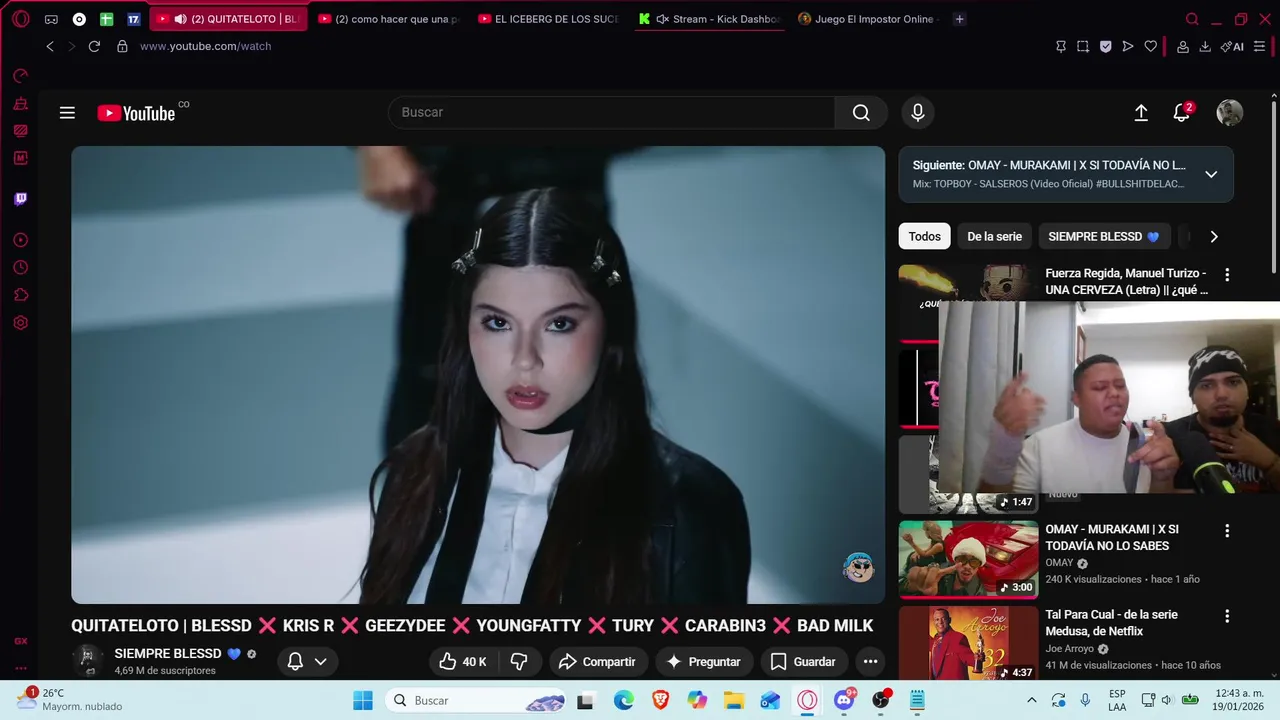
Task: Like the video with 40 K button
Action: click(462, 661)
